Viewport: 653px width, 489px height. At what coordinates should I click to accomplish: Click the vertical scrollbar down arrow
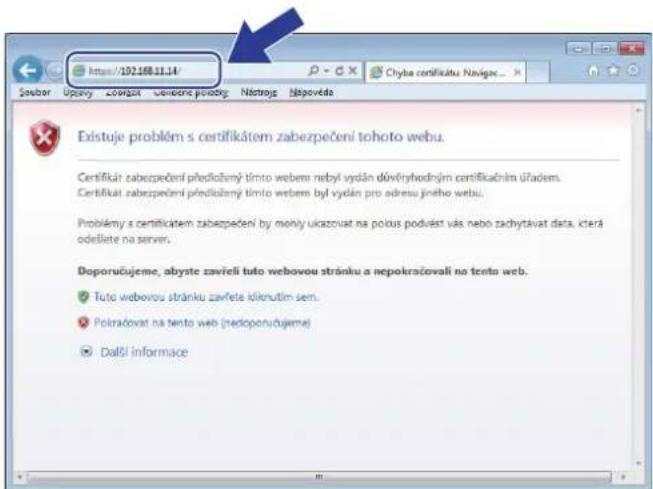click(638, 463)
